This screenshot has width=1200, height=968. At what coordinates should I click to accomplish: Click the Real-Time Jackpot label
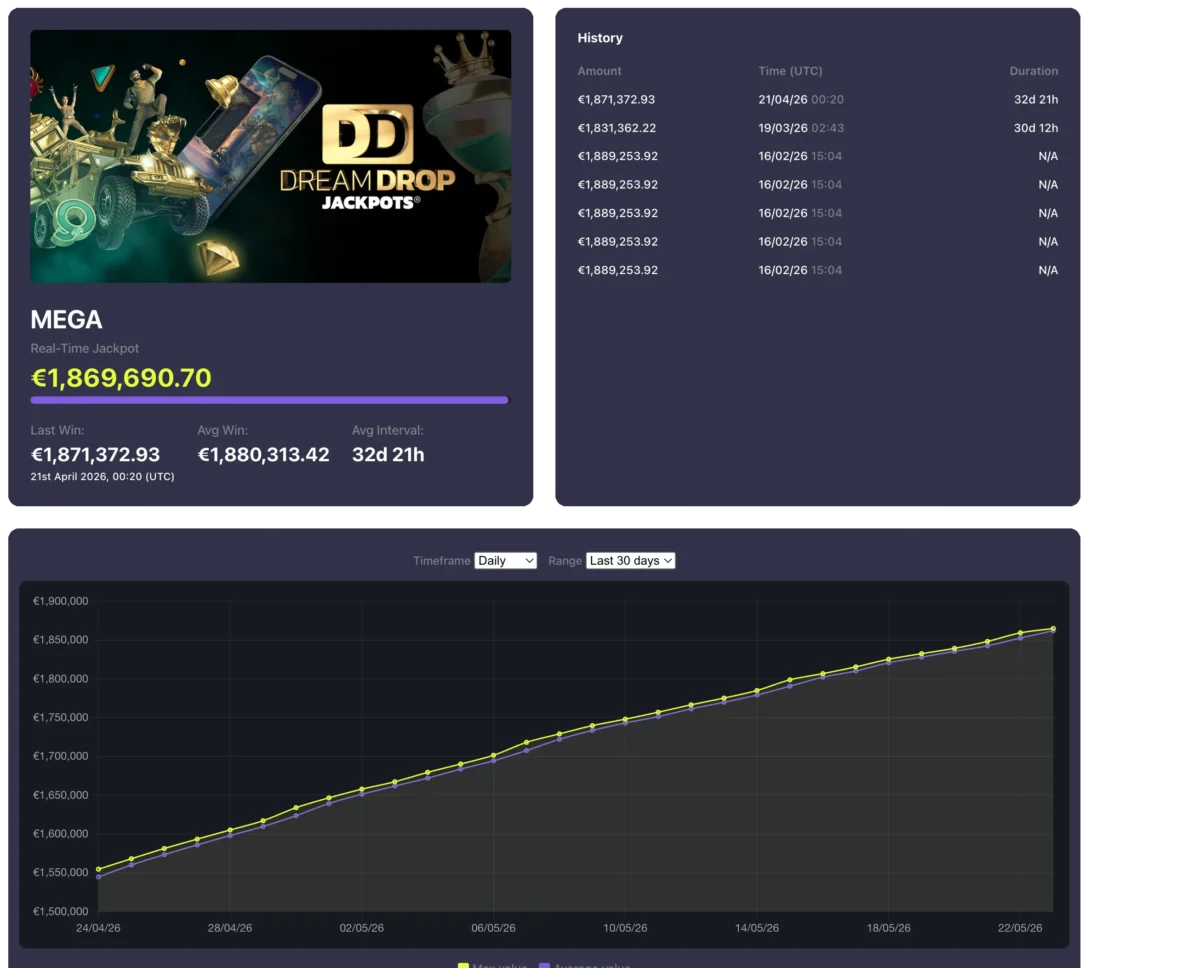pos(85,348)
